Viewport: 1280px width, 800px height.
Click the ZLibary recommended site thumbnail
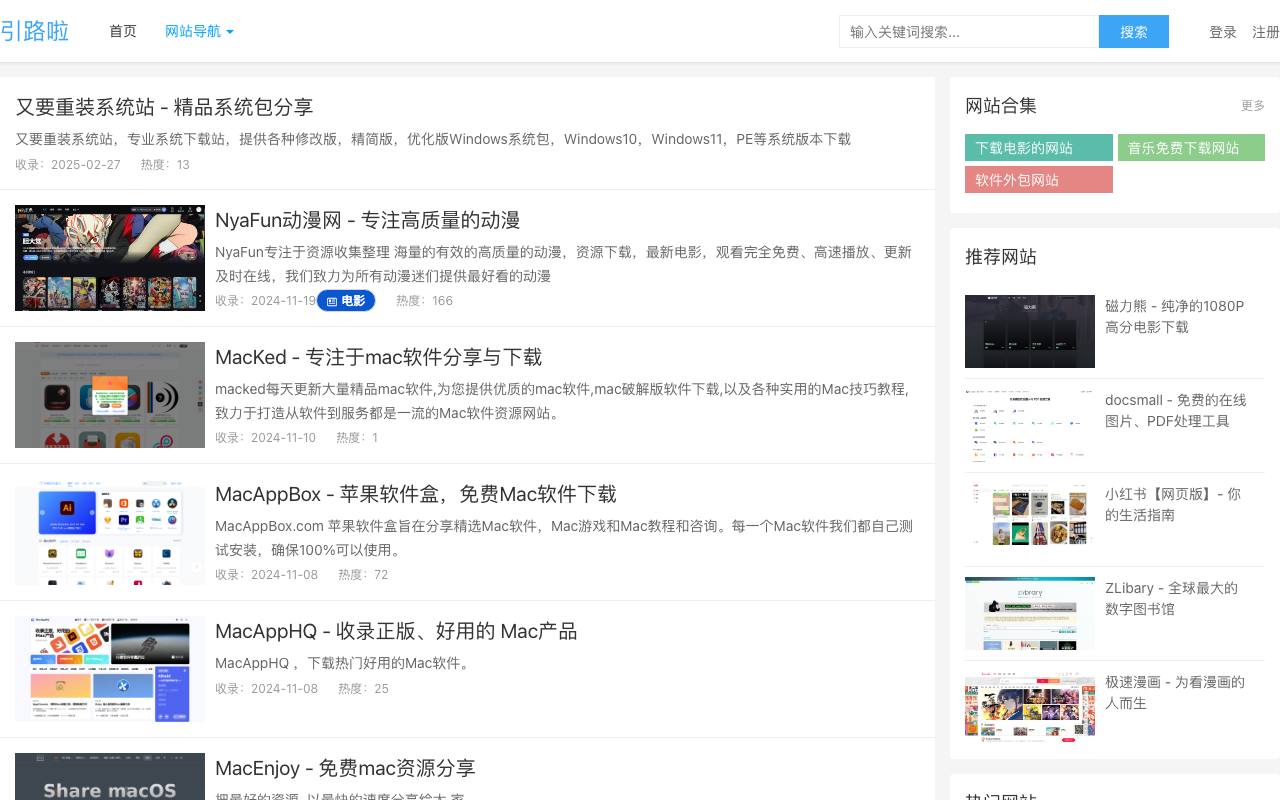(x=1030, y=613)
